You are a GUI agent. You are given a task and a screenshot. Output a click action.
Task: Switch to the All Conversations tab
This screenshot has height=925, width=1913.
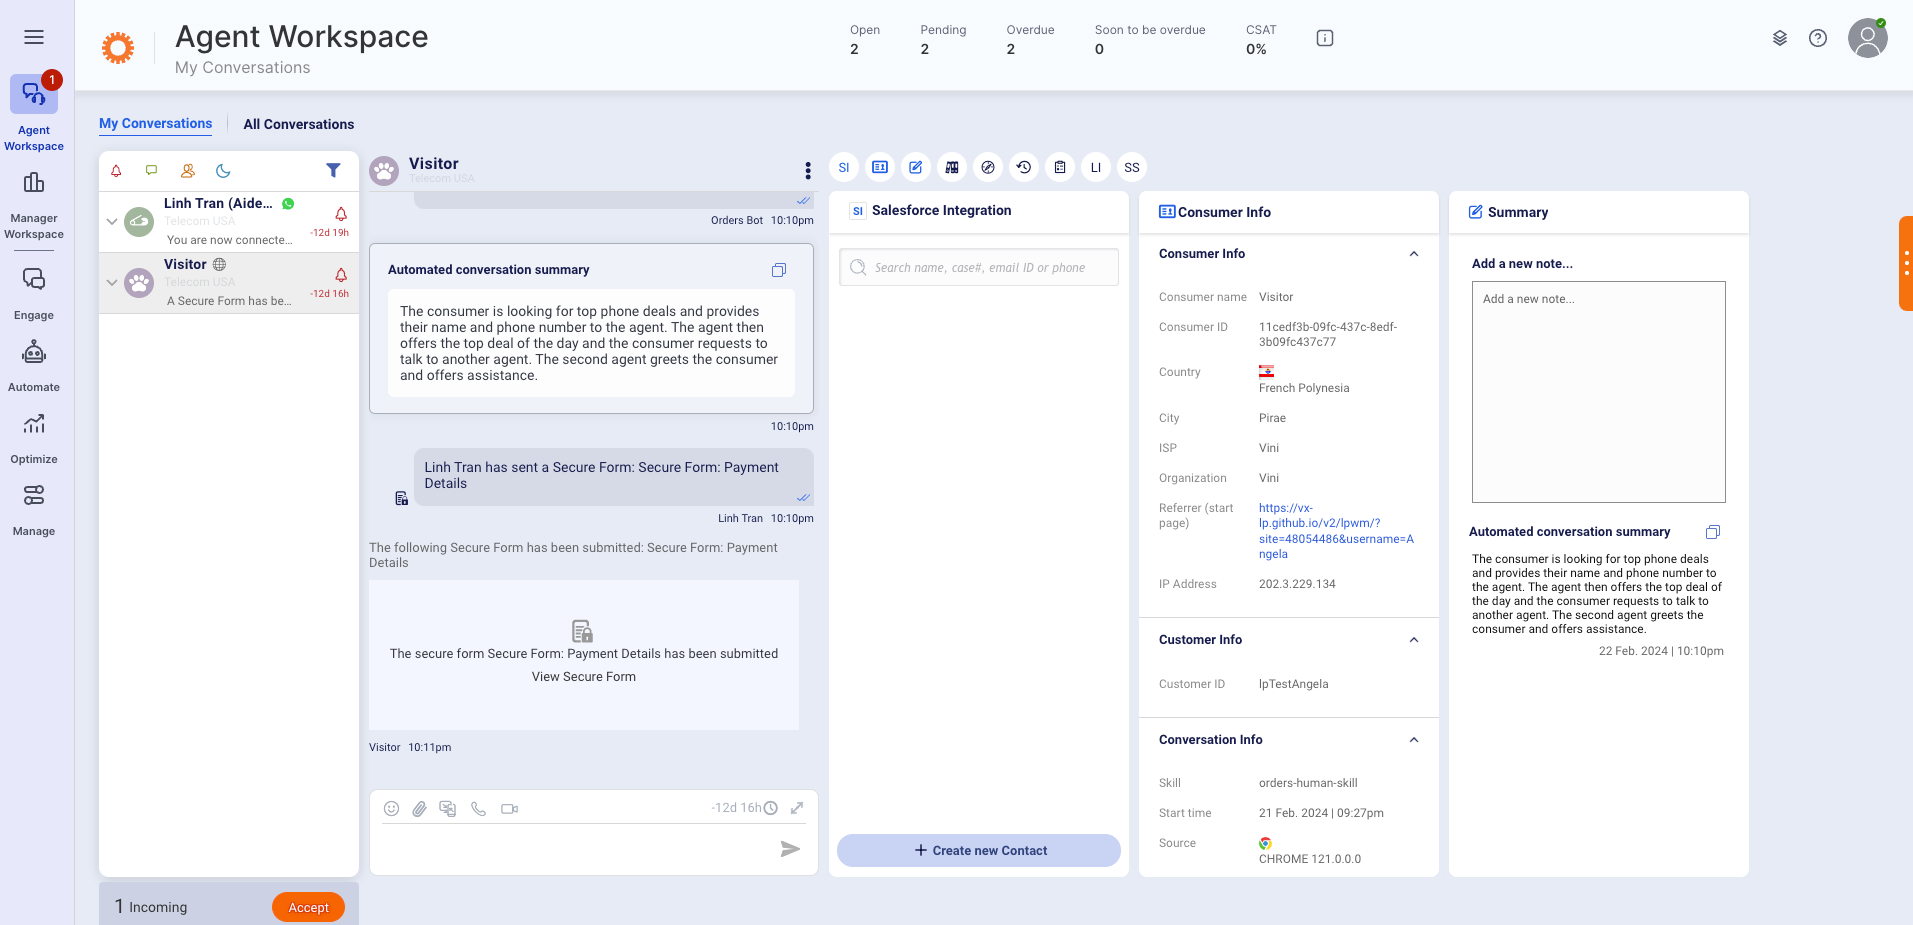point(299,124)
